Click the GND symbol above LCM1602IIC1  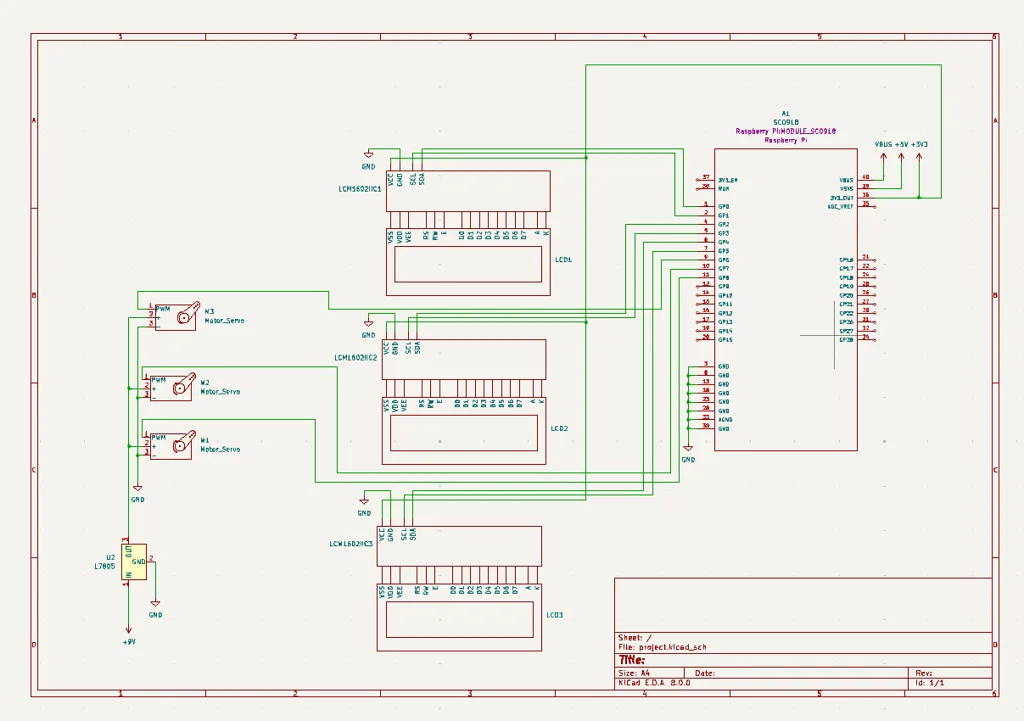(368, 155)
